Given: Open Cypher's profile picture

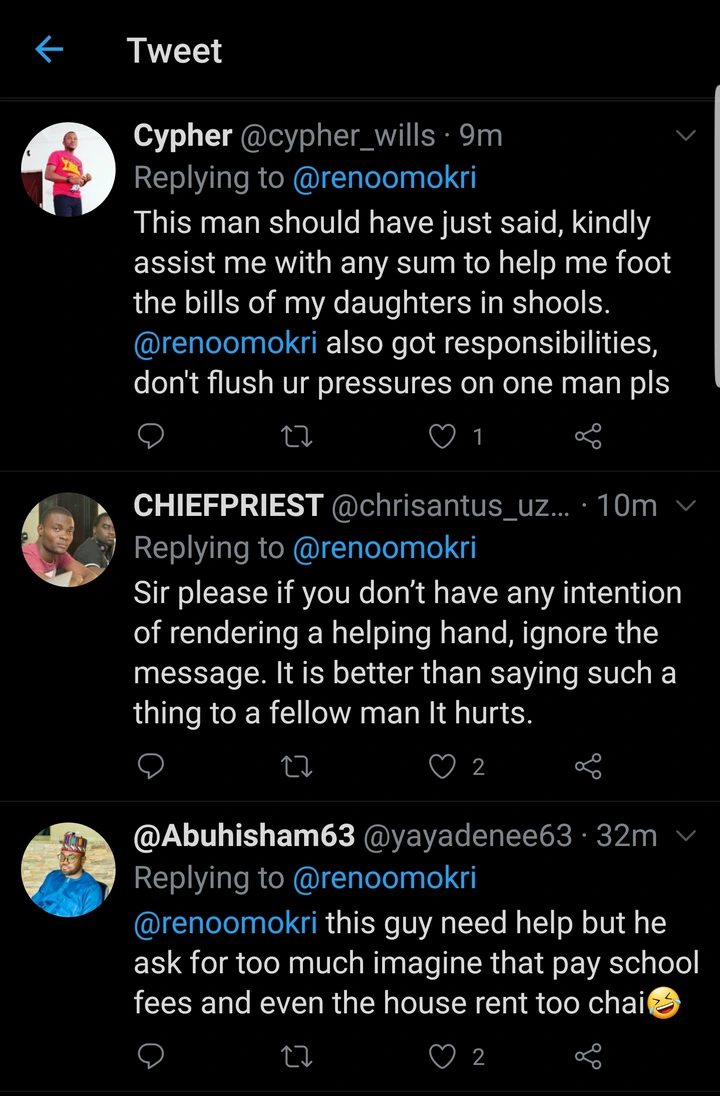Looking at the screenshot, I should pyautogui.click(x=69, y=169).
